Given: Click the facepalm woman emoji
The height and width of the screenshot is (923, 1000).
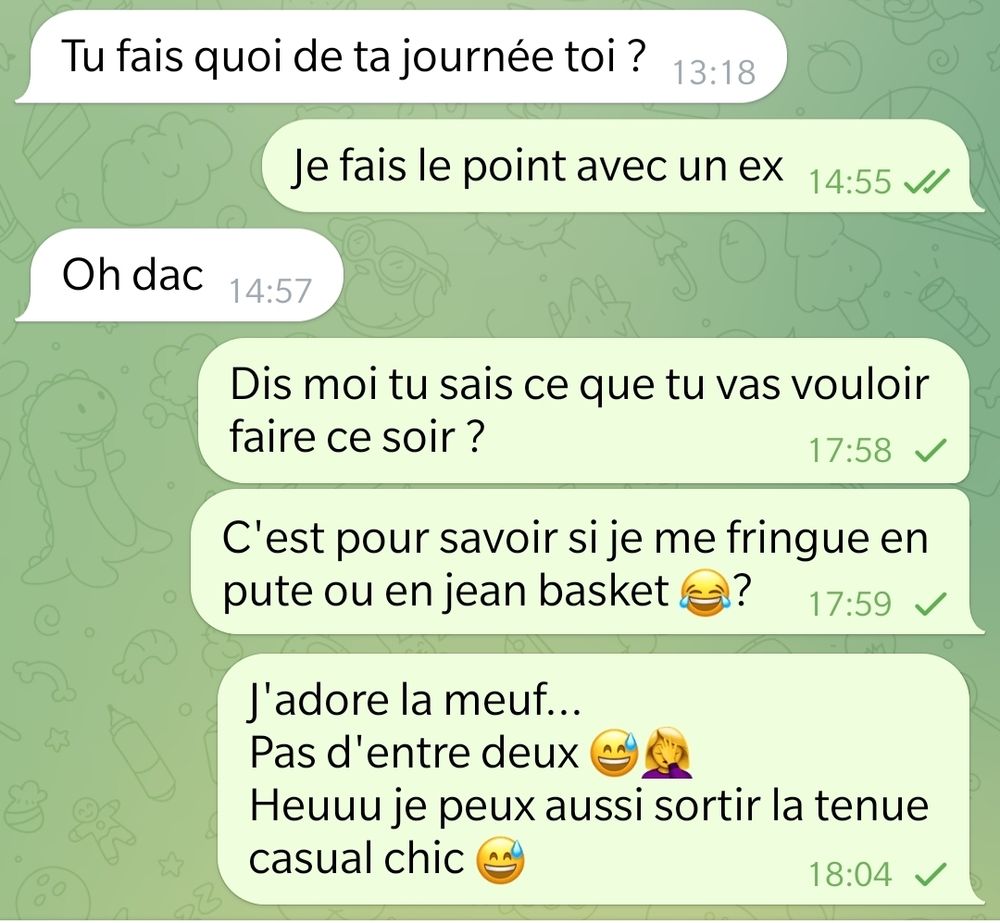Looking at the screenshot, I should point(666,754).
